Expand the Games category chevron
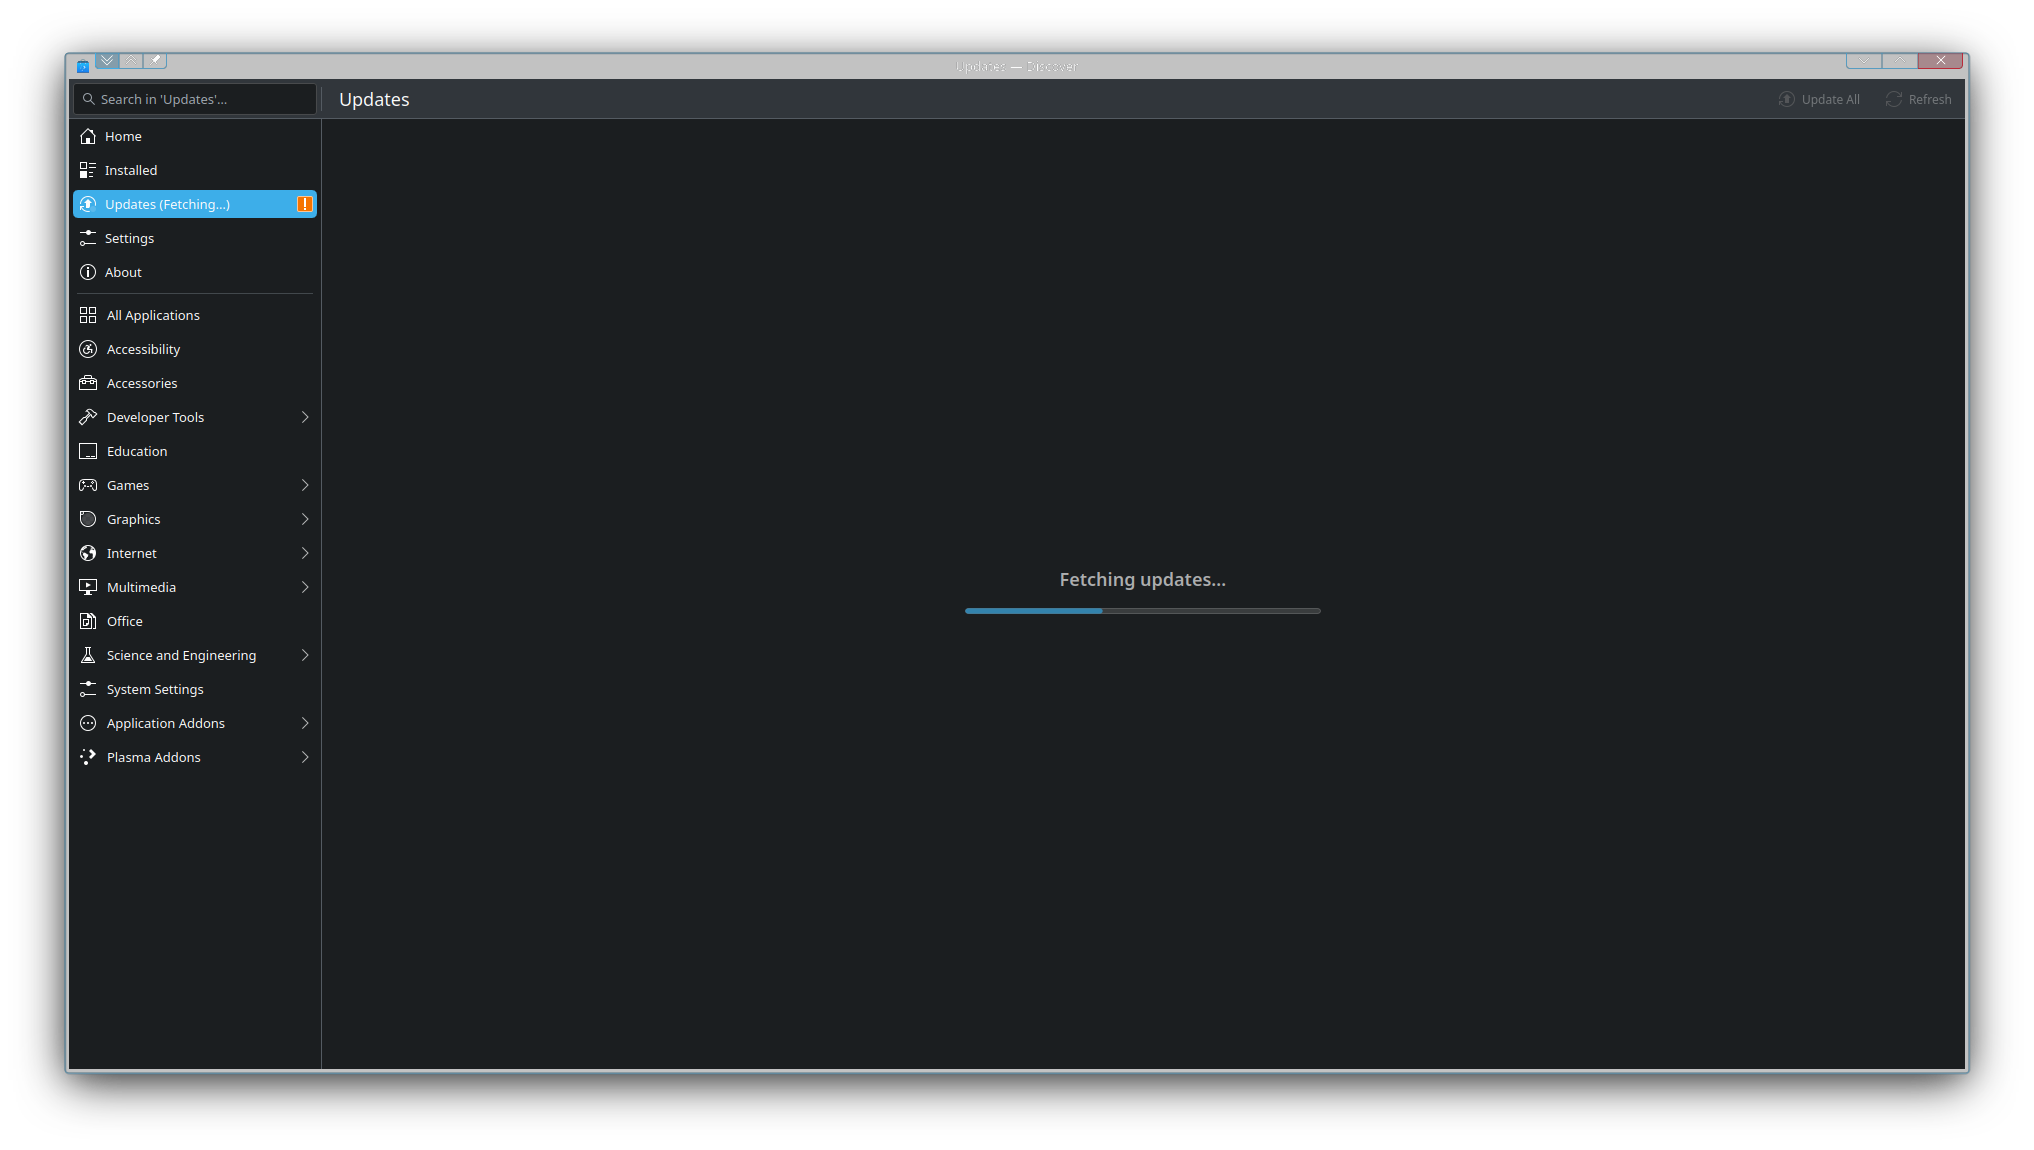 point(305,485)
